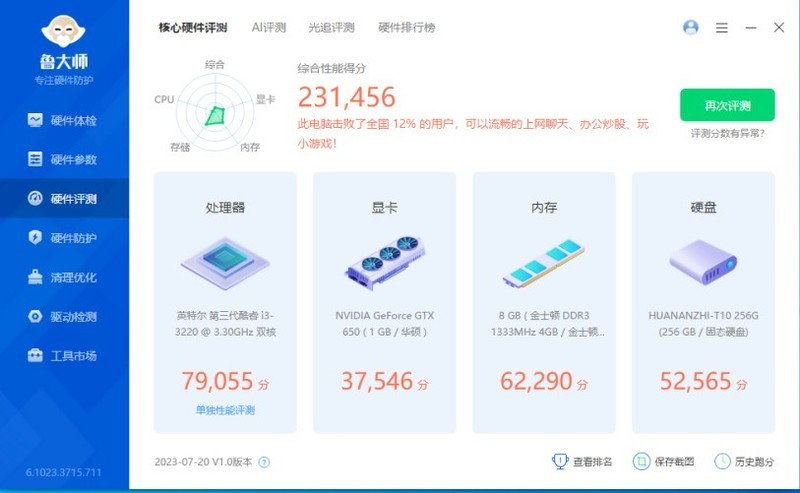Click the 硬盘 card title

click(703, 208)
